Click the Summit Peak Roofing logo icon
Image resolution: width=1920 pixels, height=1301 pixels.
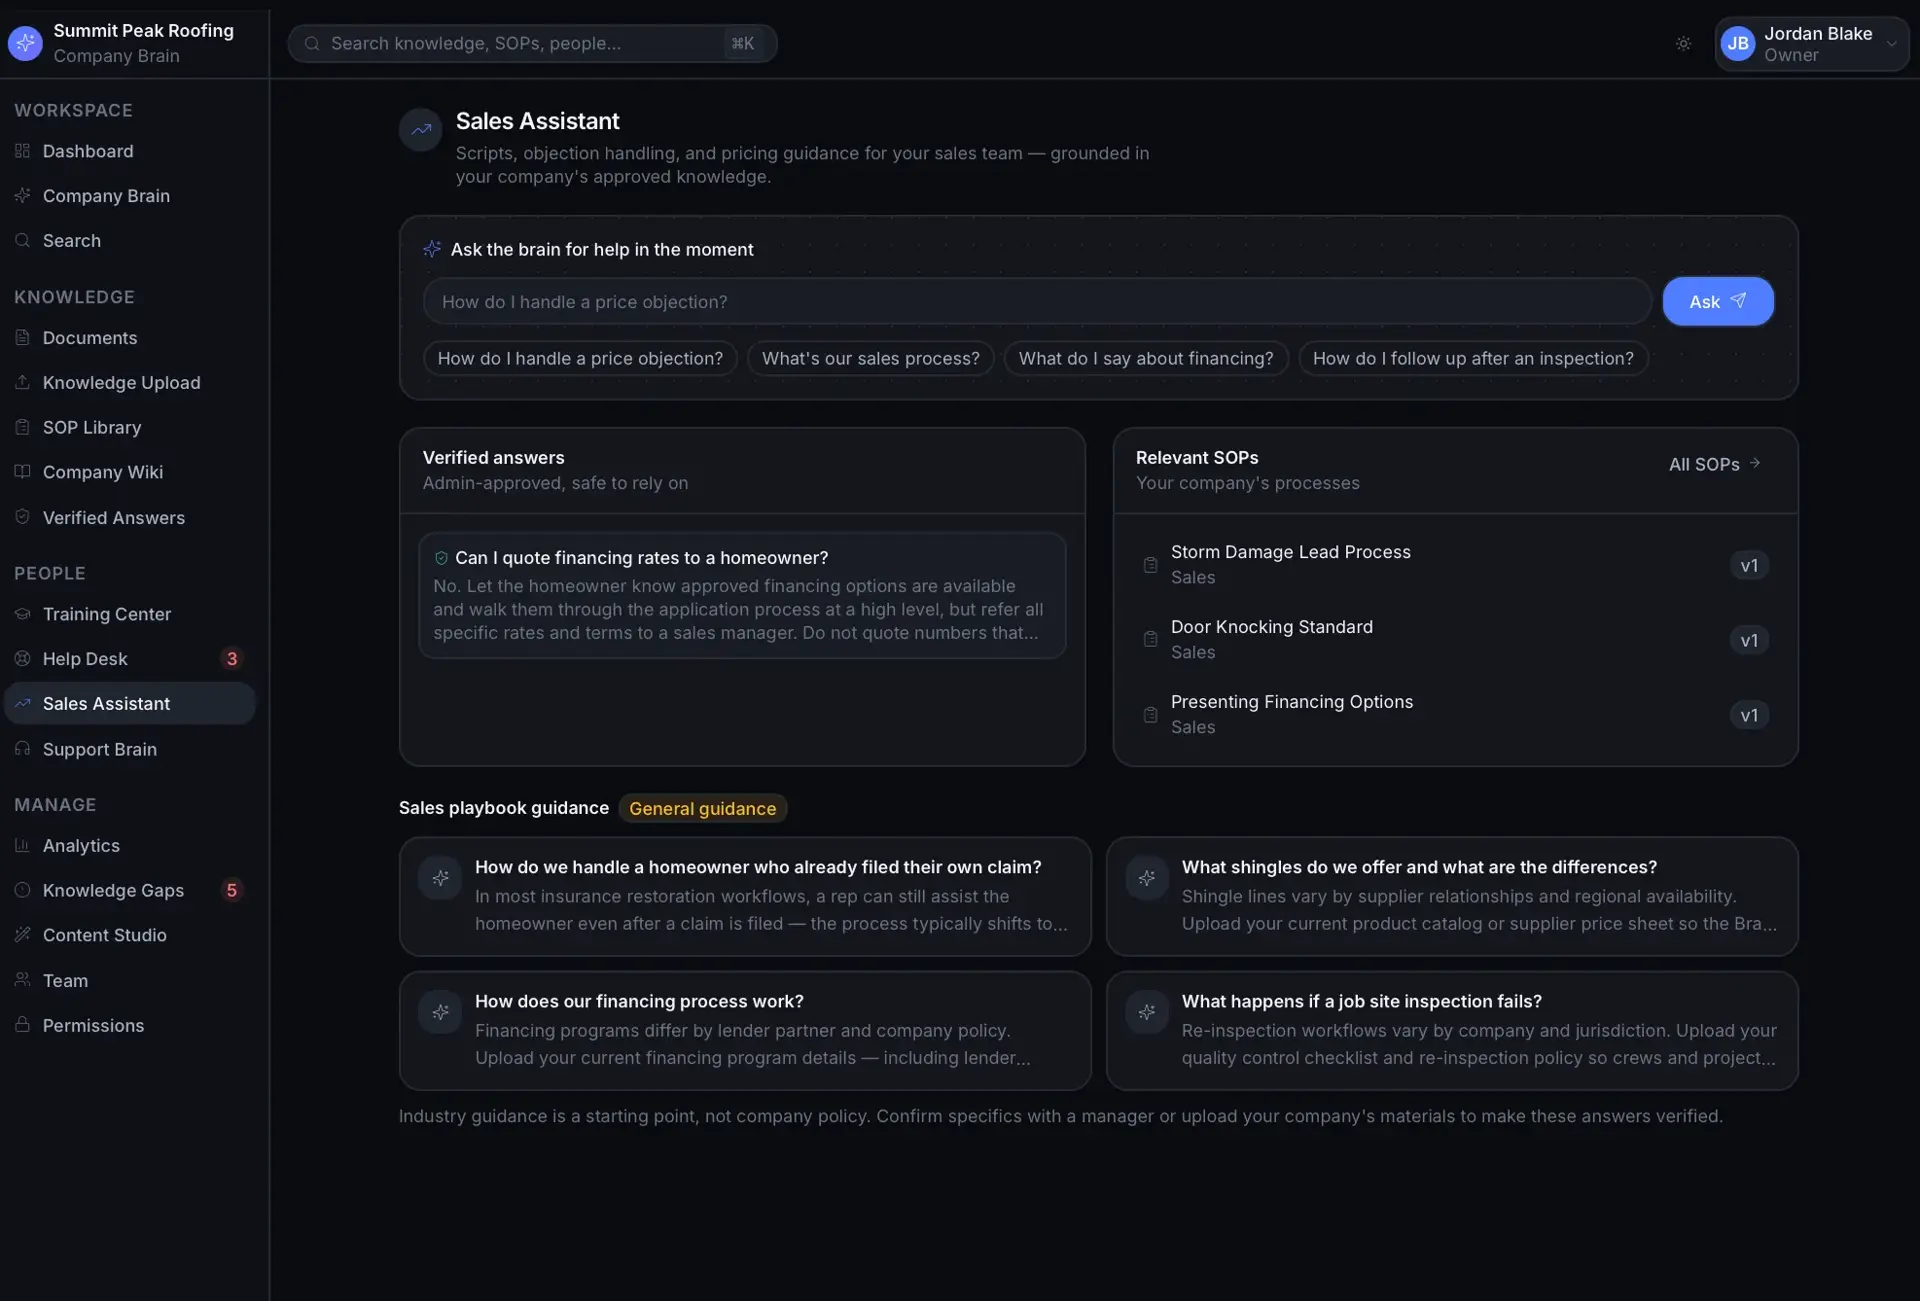coord(25,43)
